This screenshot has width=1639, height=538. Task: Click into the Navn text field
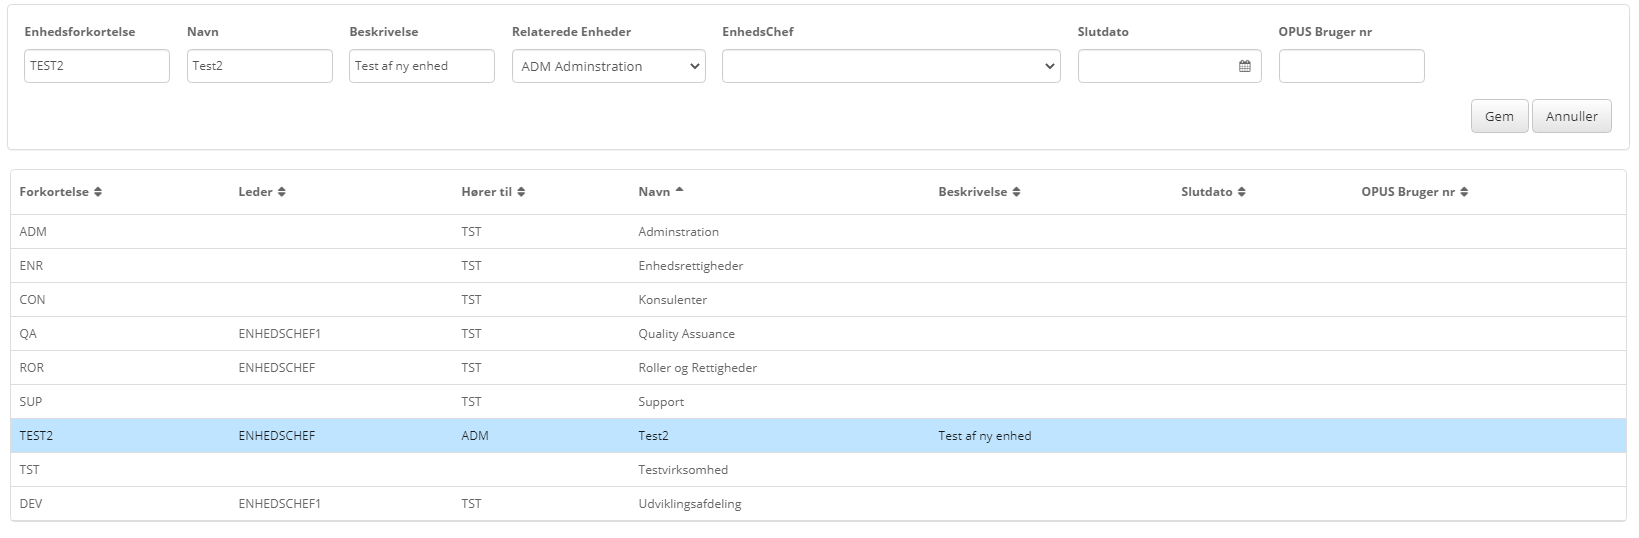[x=259, y=66]
